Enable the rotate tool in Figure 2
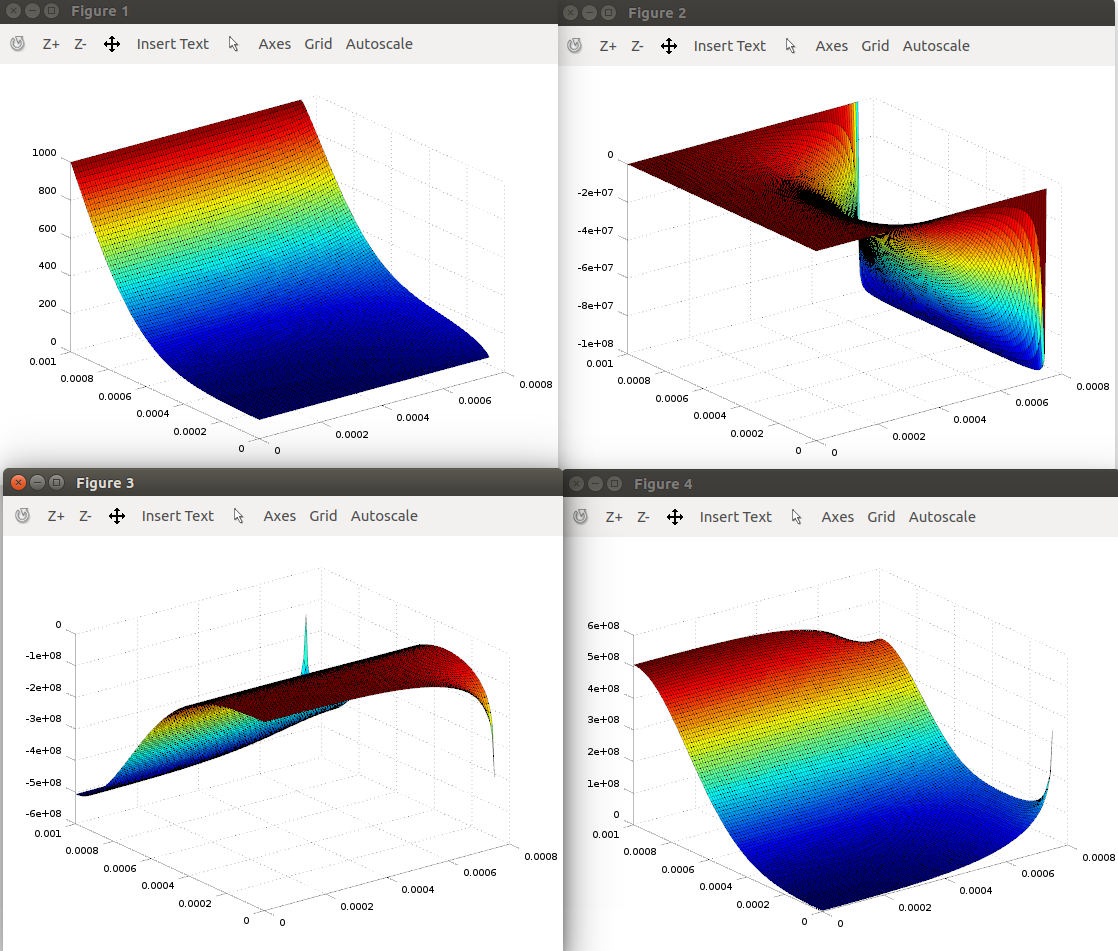 574,46
